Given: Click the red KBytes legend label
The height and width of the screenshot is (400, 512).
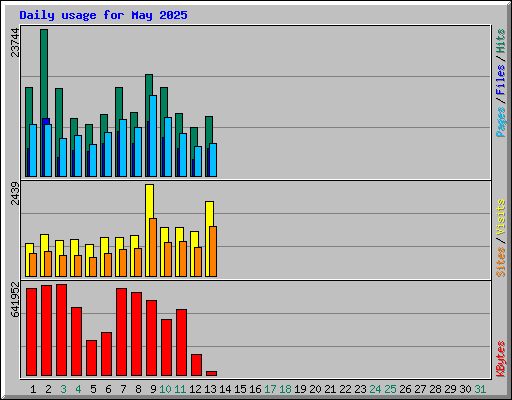Looking at the screenshot, I should coord(500,359).
